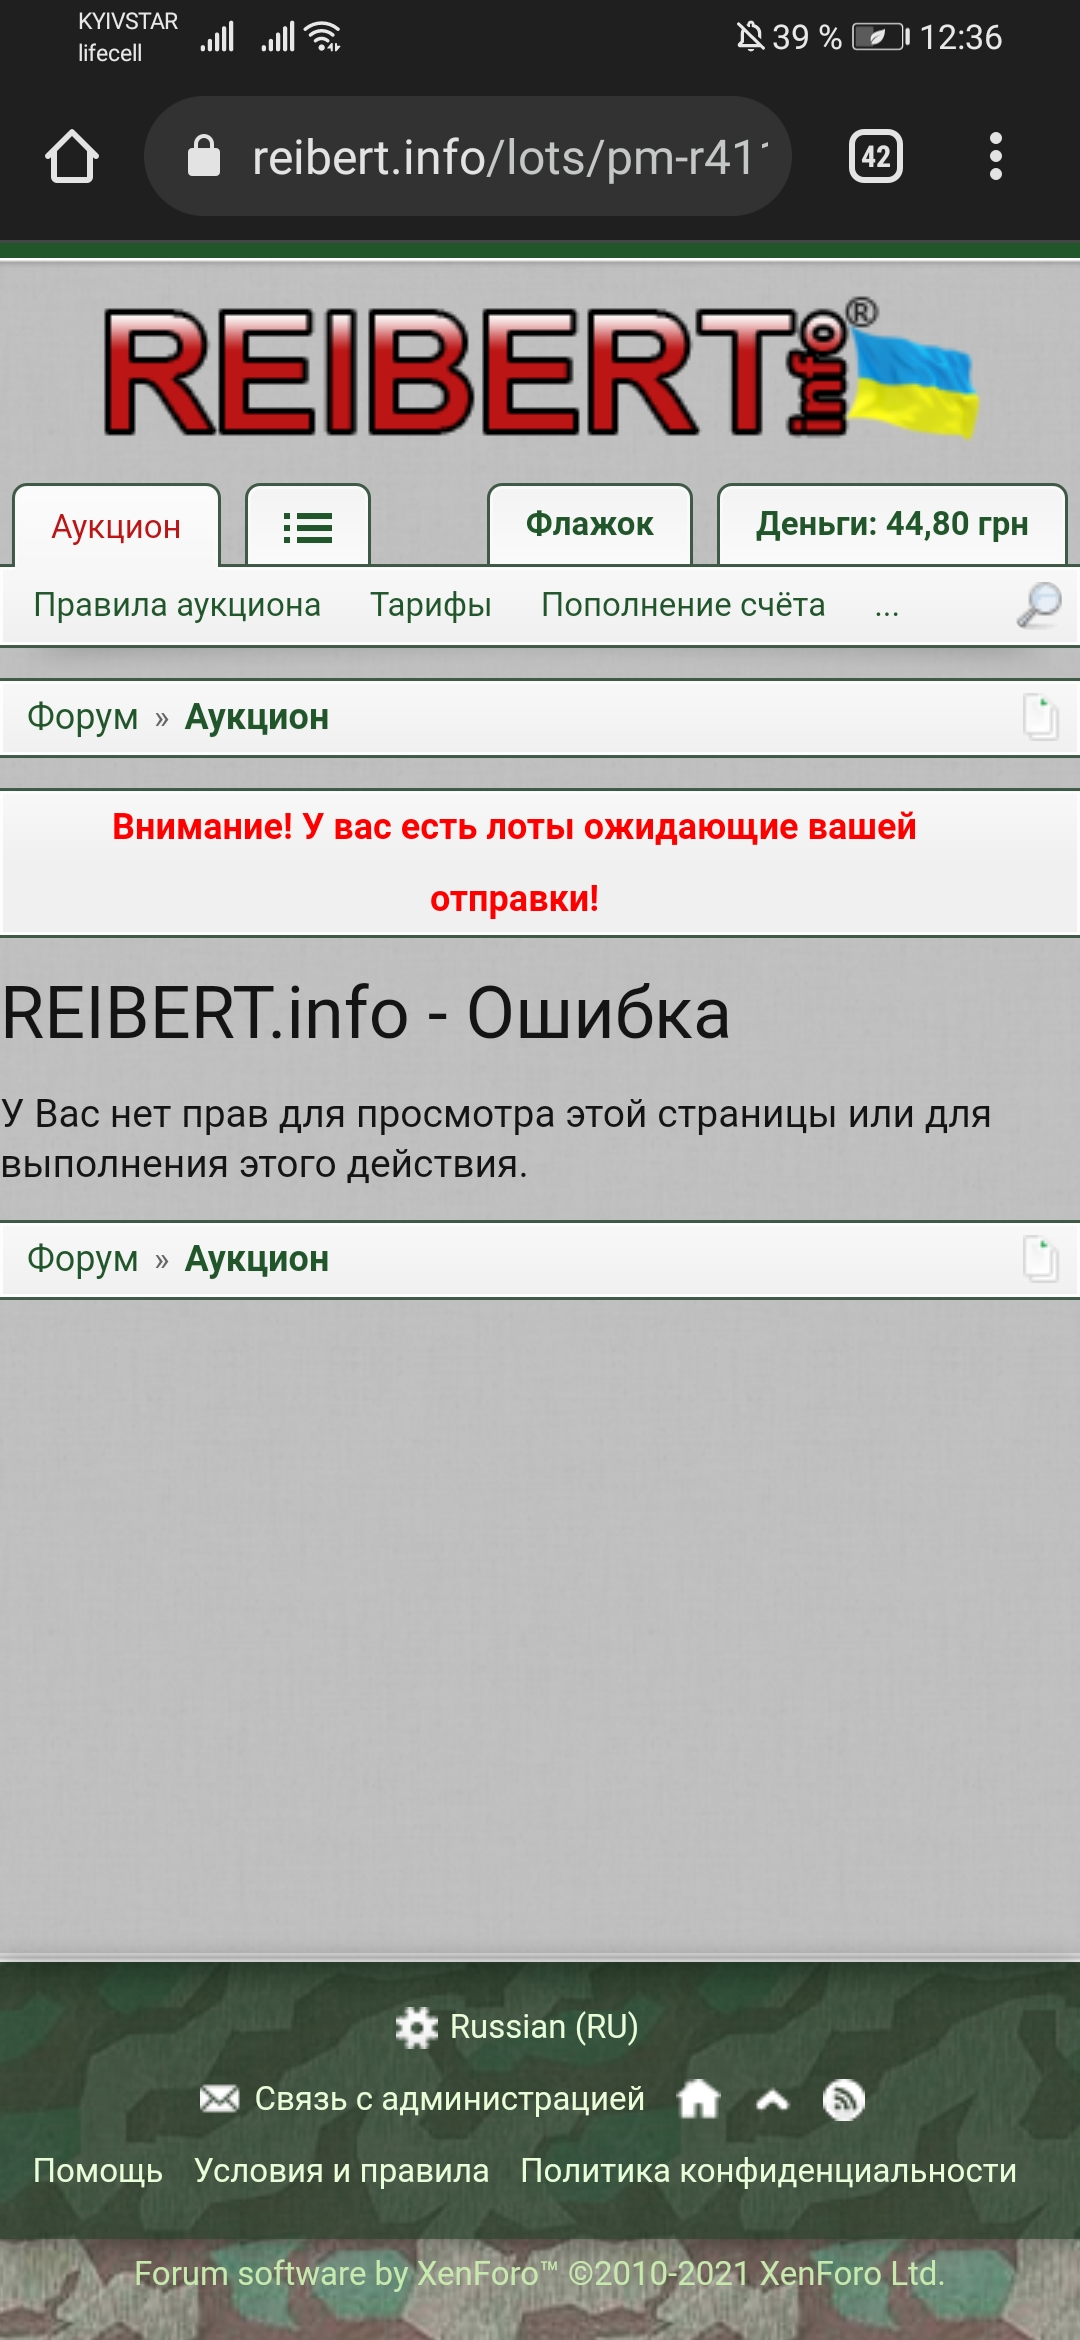The image size is (1080, 2340).
Task: Open the Деньги: 44,80 грн balance tab
Action: coord(892,524)
